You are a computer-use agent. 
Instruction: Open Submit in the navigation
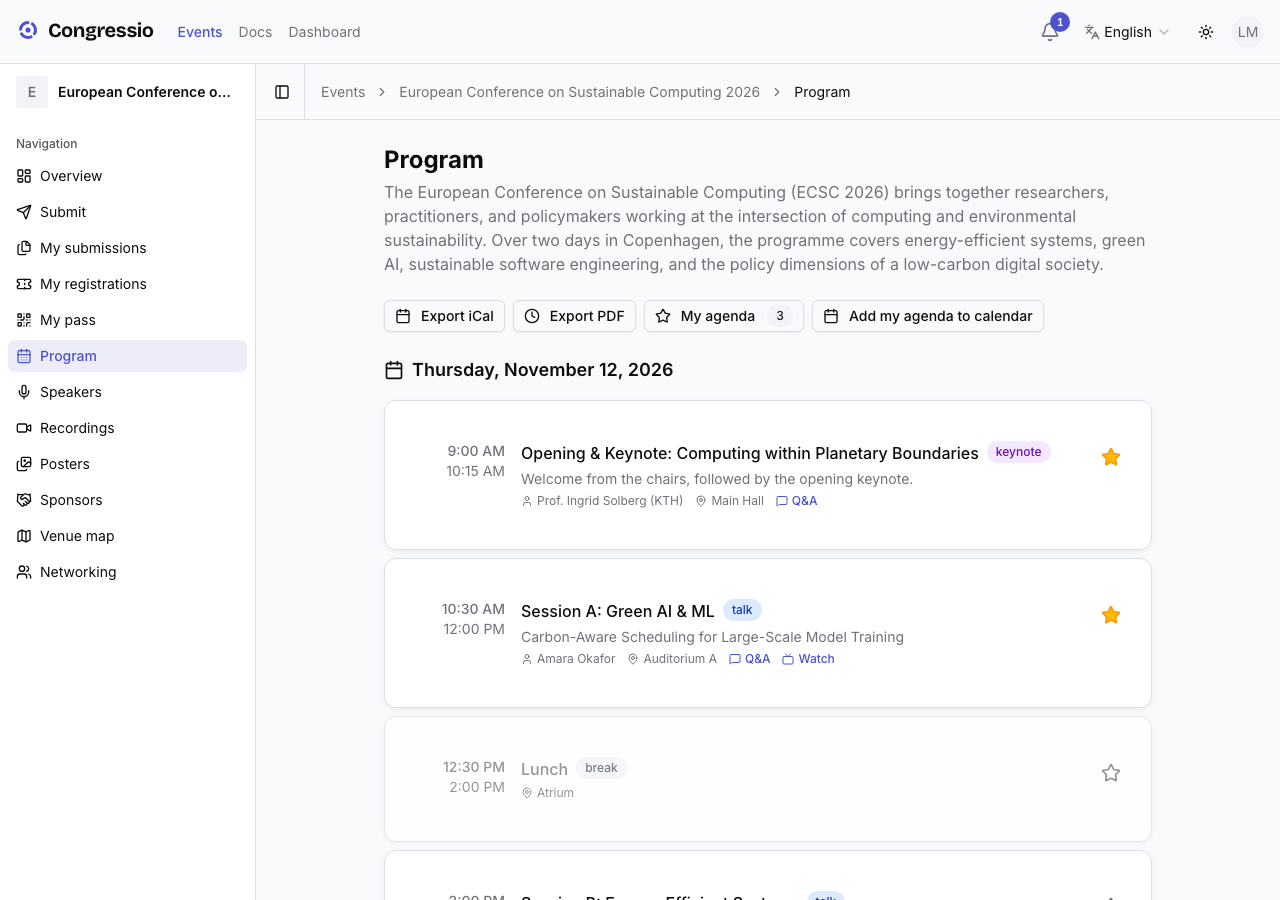[127, 212]
